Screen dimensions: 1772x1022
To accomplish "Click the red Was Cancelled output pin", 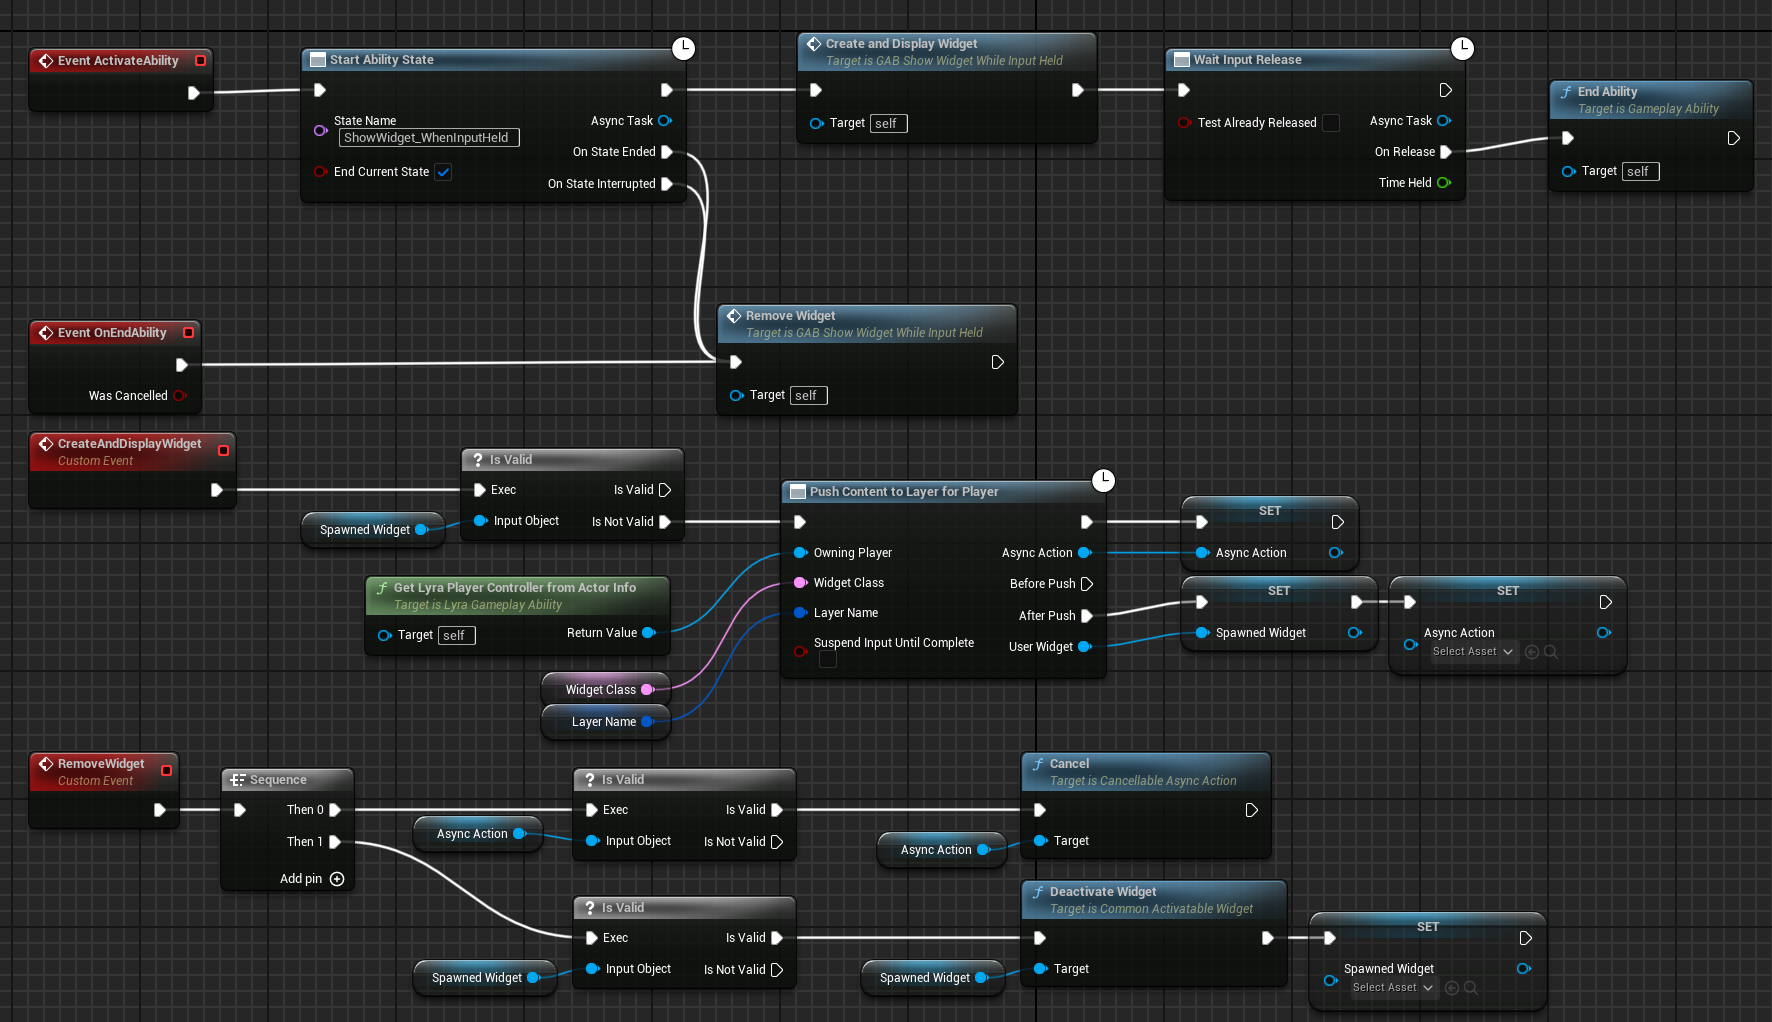I will tap(179, 396).
